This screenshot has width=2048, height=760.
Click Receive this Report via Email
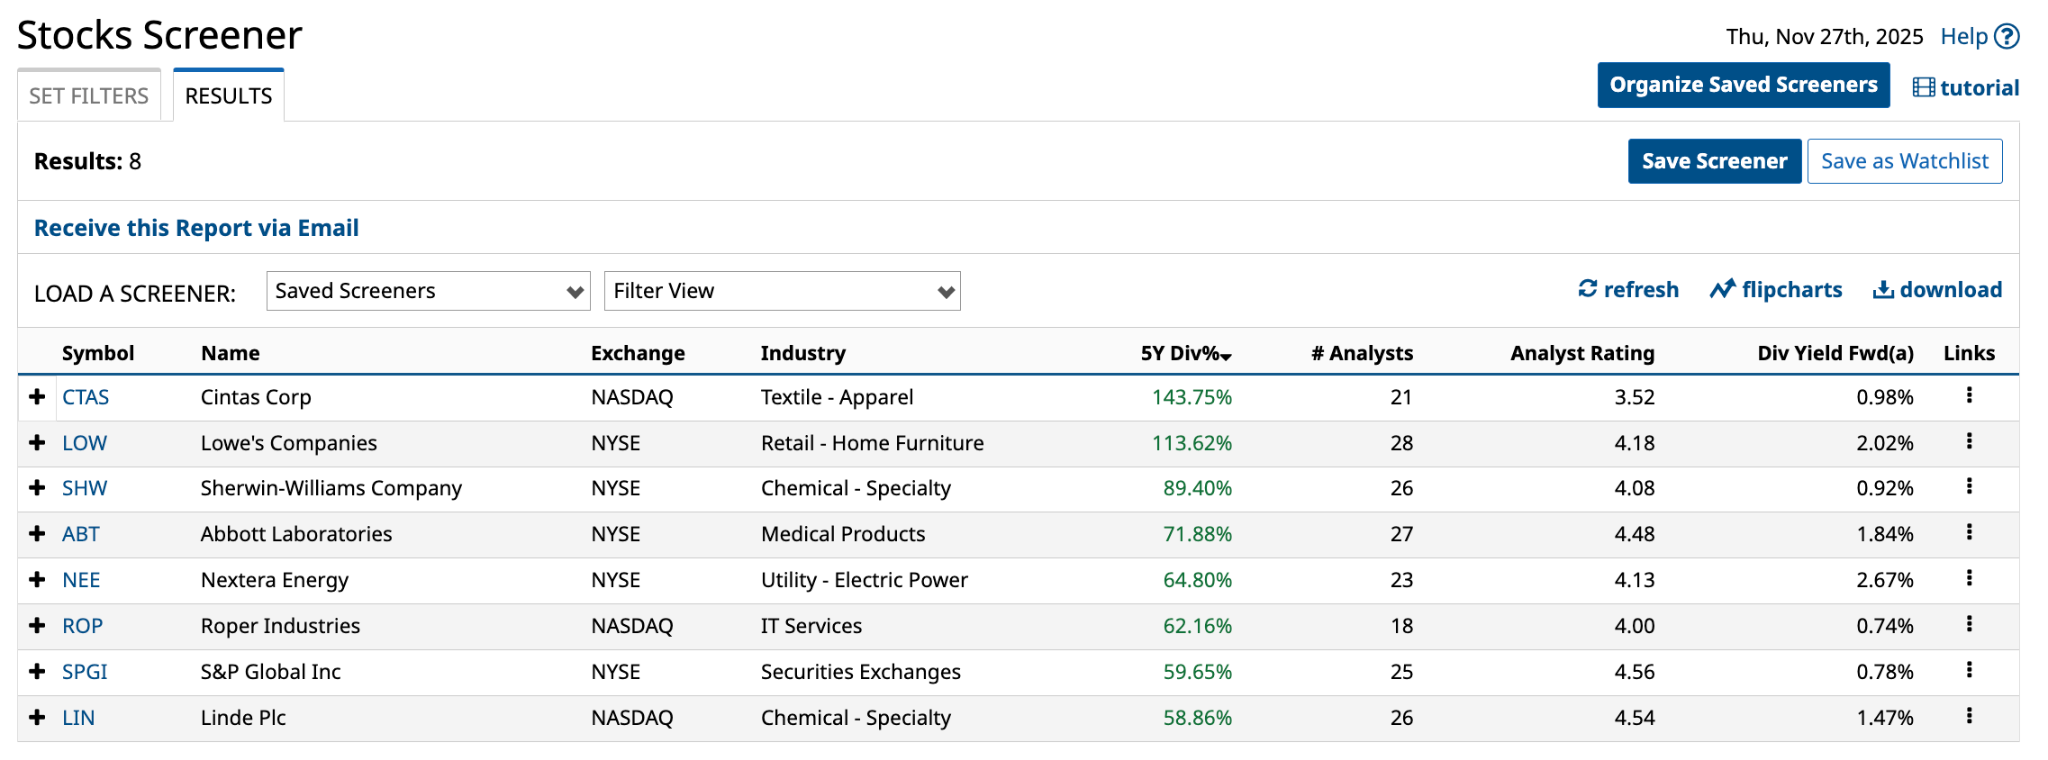[x=196, y=228]
